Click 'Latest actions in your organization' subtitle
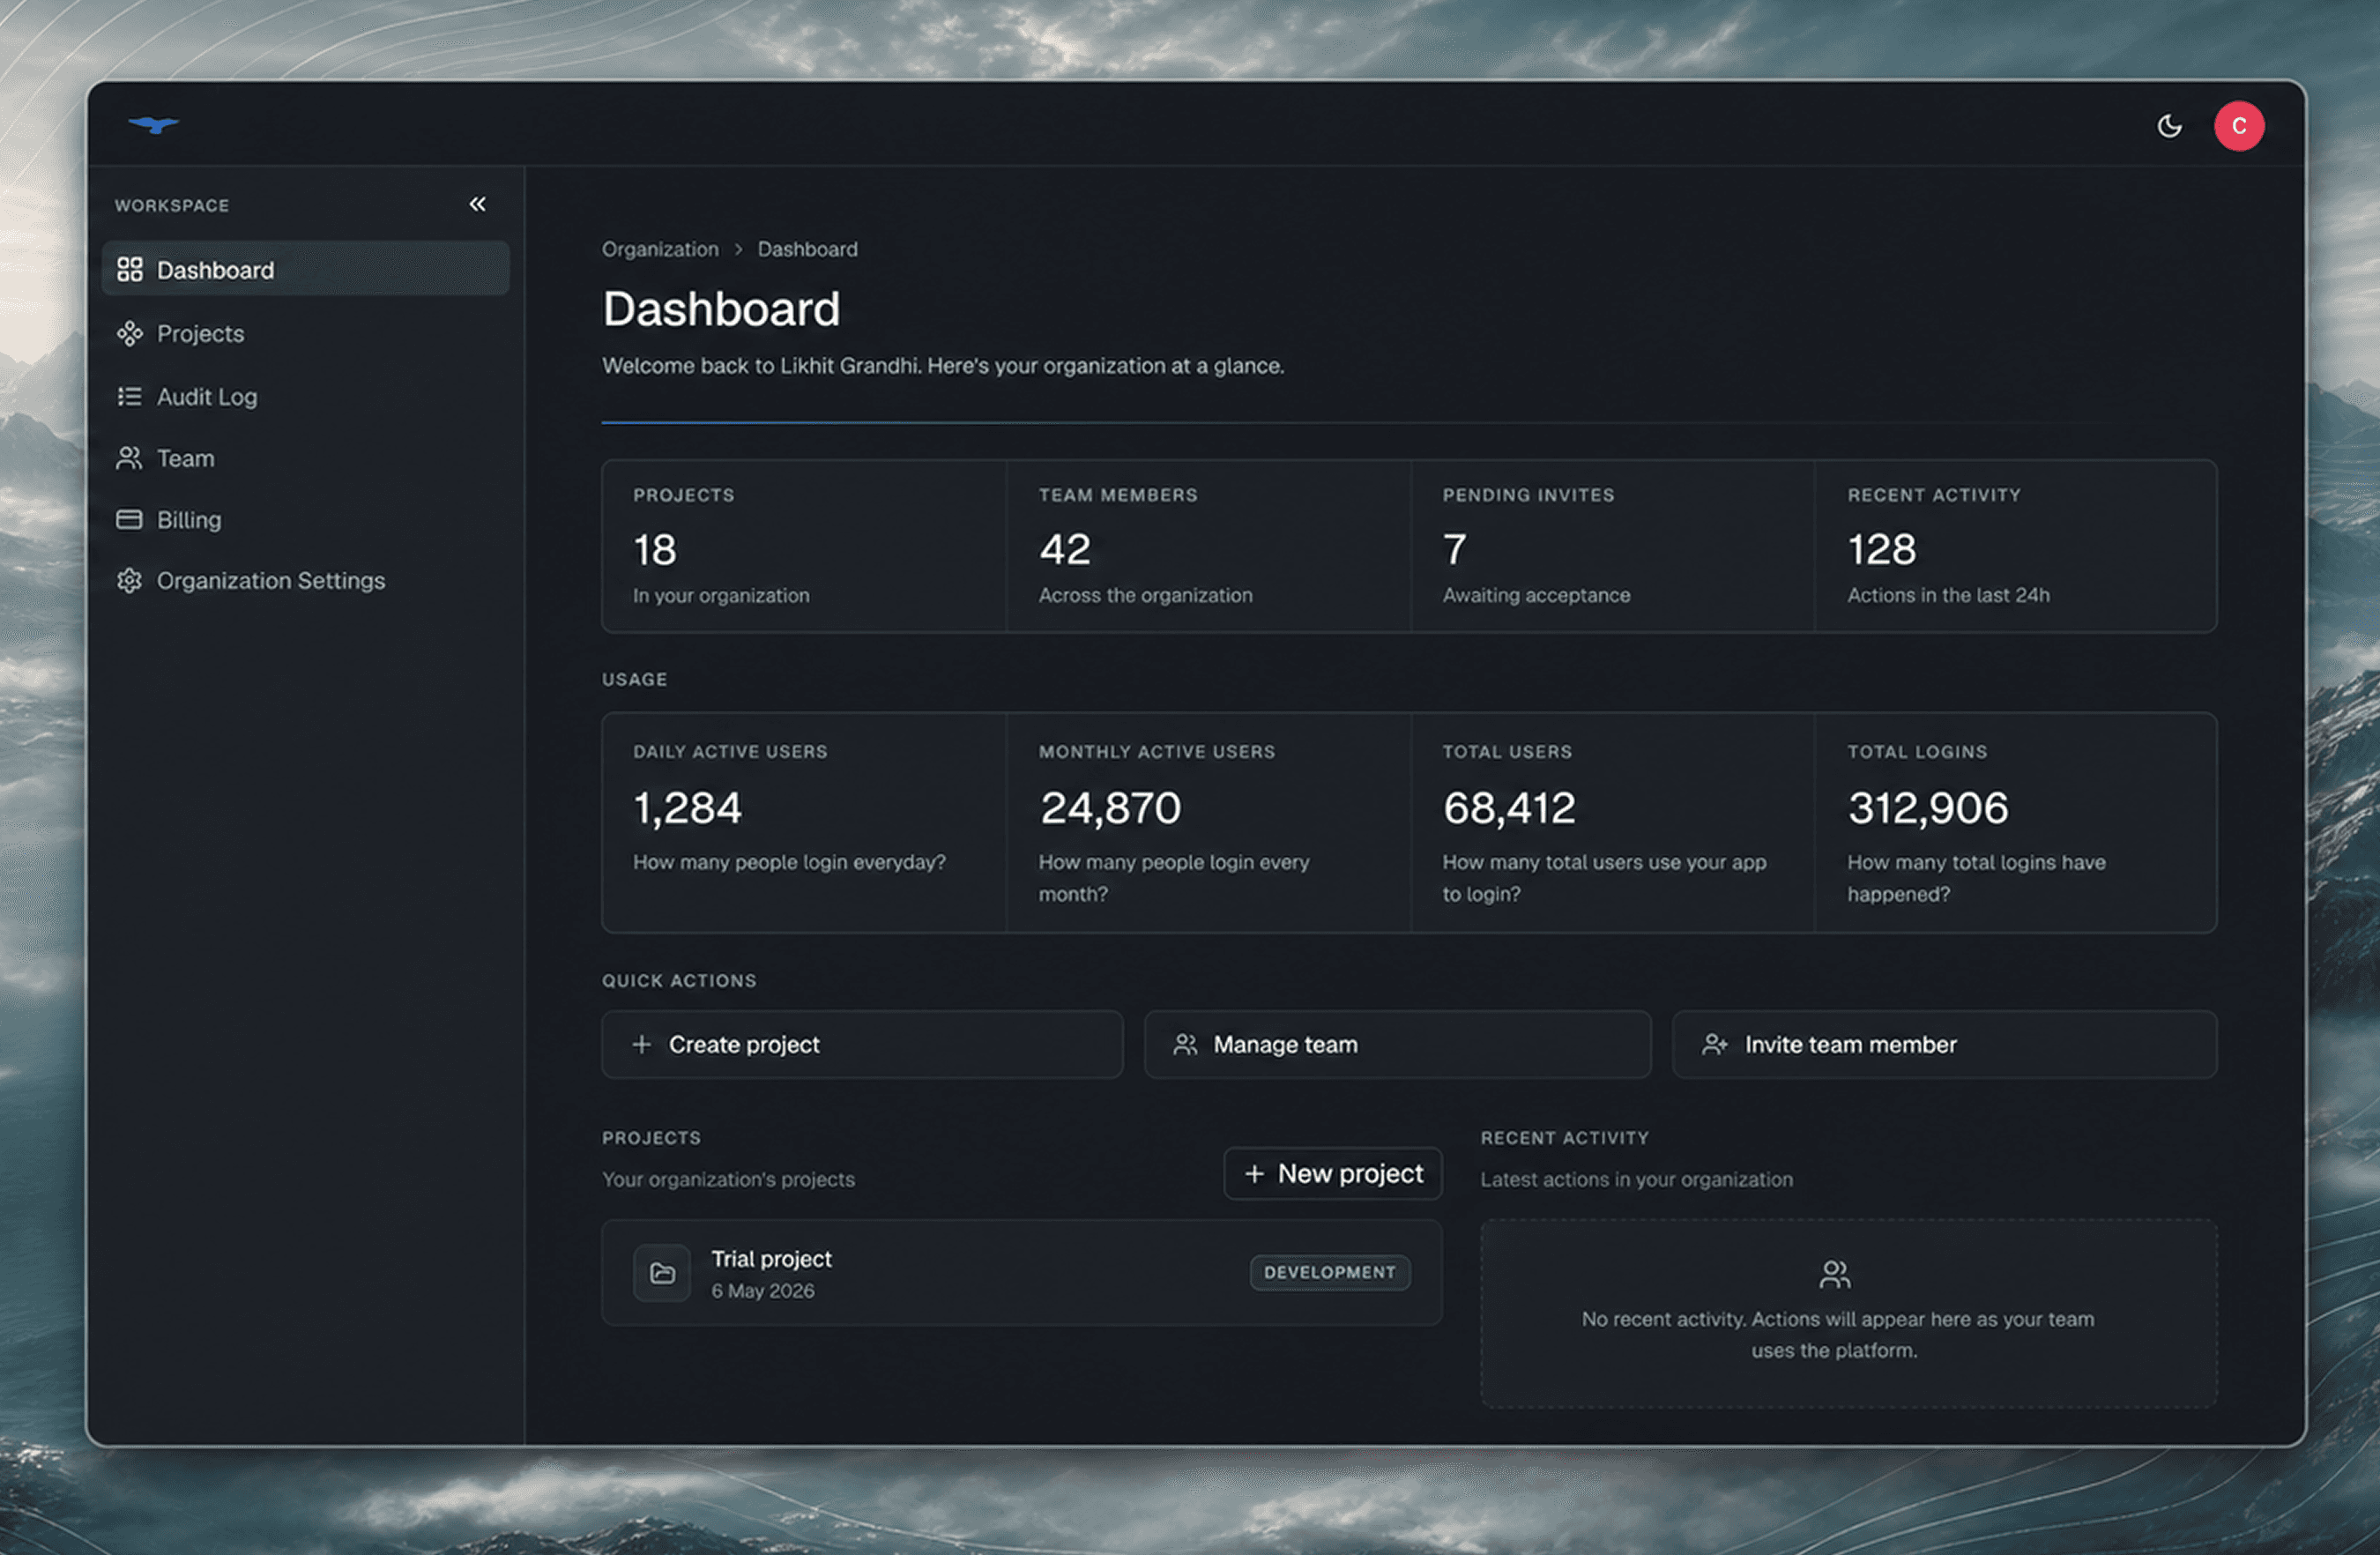The image size is (2380, 1555). coord(1636,1179)
